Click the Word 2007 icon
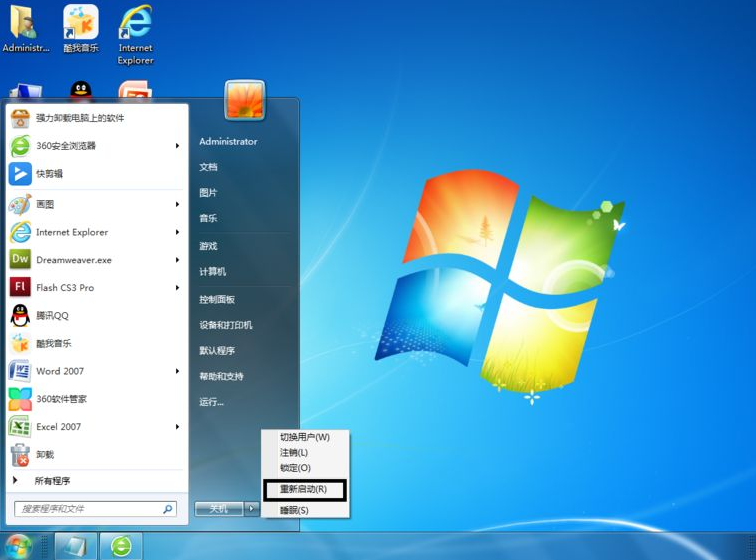 [20, 371]
